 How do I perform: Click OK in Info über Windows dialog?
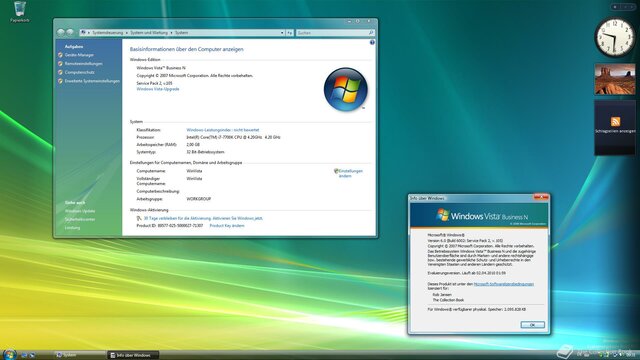[532, 325]
